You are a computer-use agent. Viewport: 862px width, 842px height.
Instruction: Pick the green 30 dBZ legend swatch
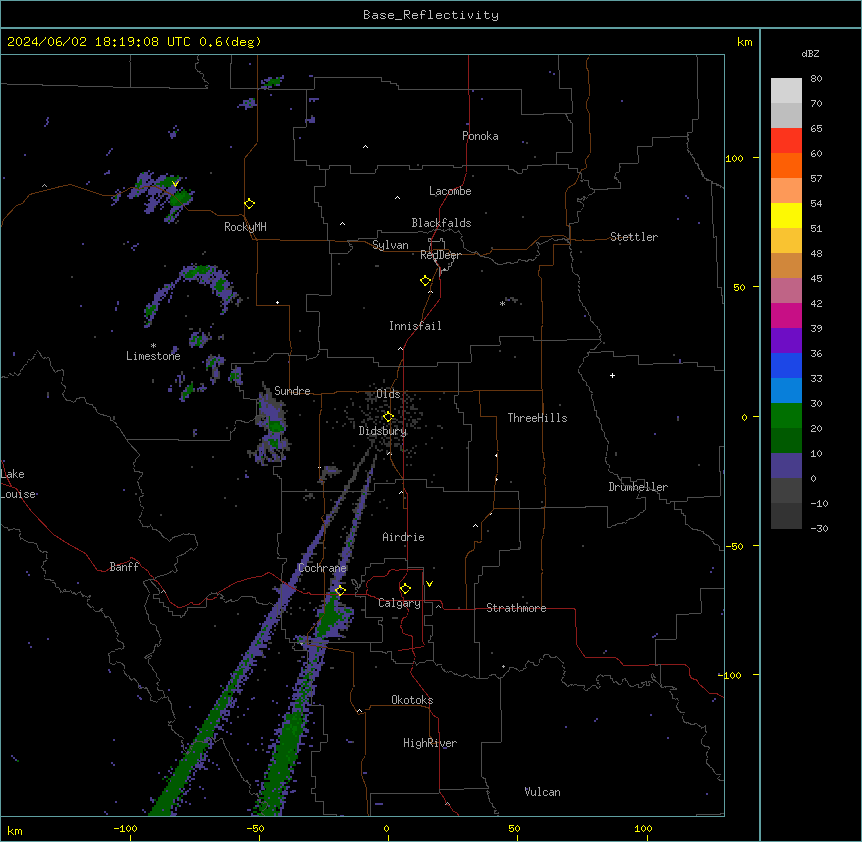(x=786, y=416)
